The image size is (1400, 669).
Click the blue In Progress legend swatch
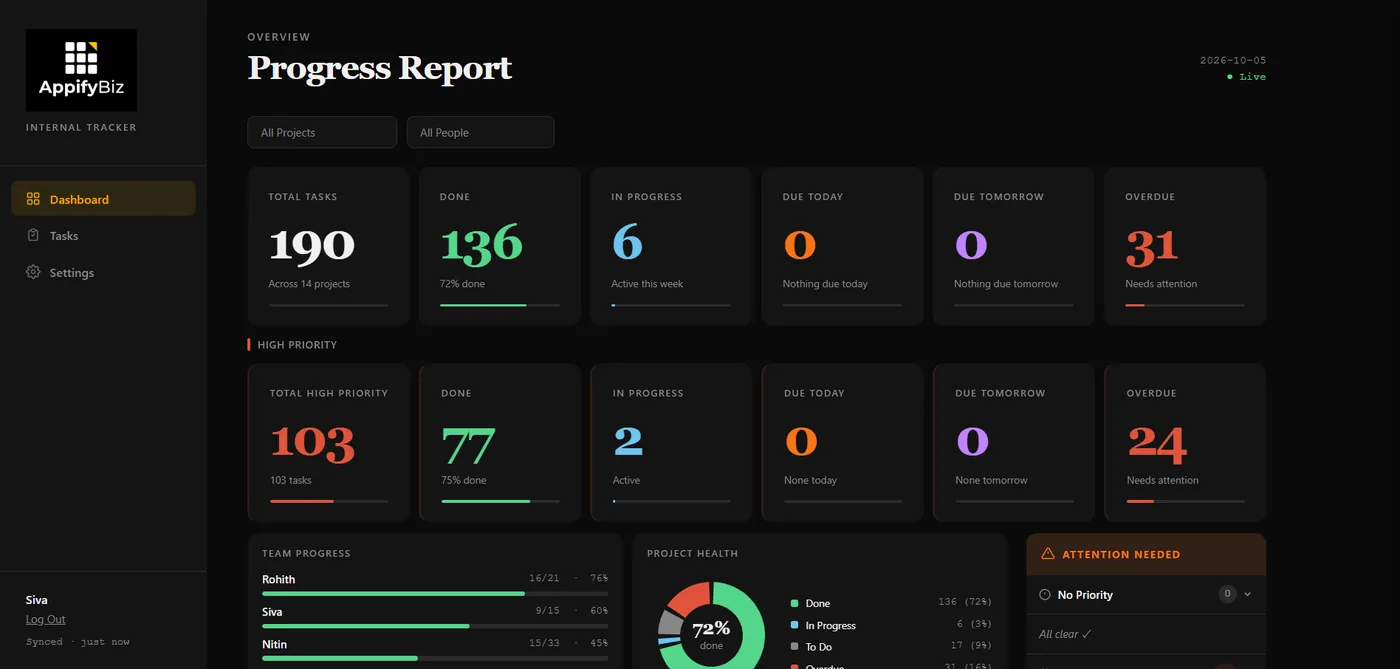click(x=794, y=625)
